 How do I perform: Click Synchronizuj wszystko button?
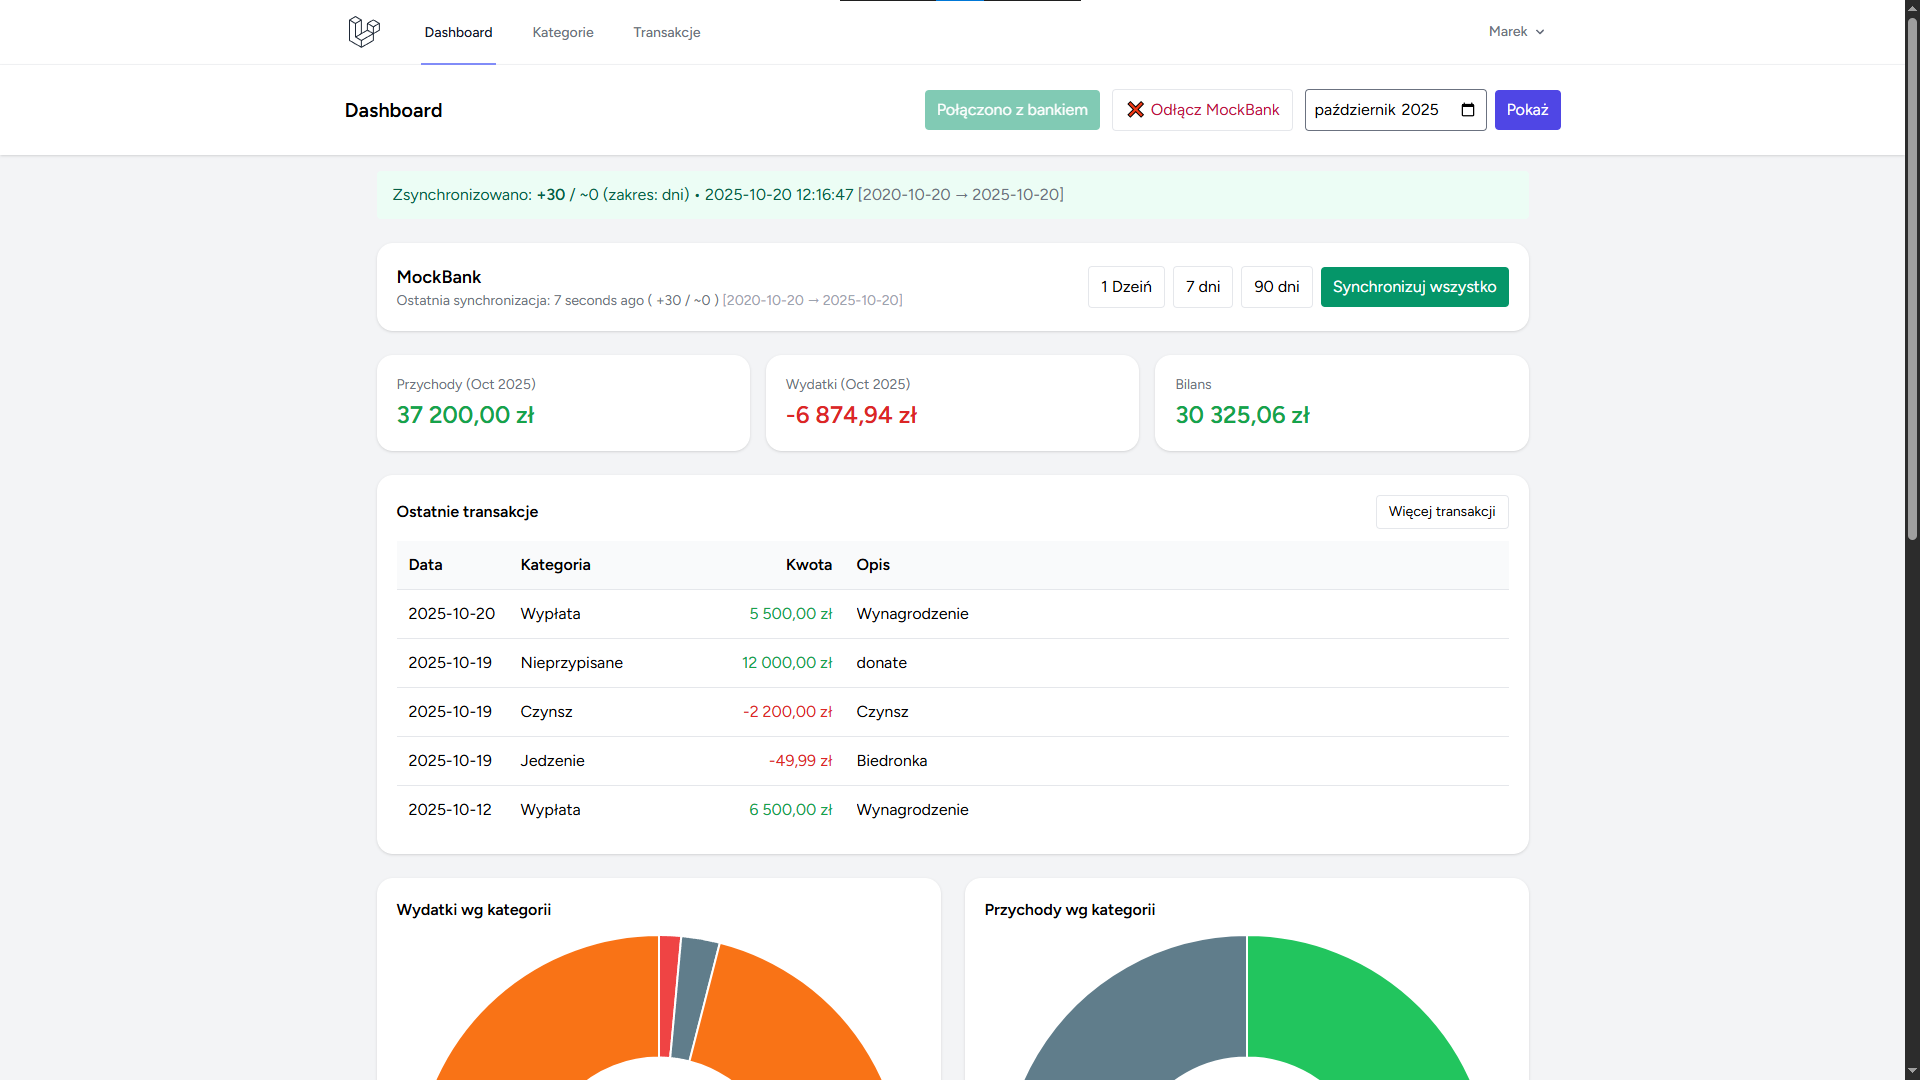(x=1414, y=287)
